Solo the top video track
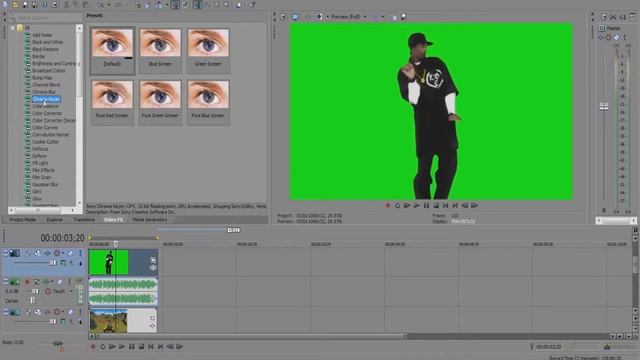Image resolution: width=640 pixels, height=360 pixels. 80,253
